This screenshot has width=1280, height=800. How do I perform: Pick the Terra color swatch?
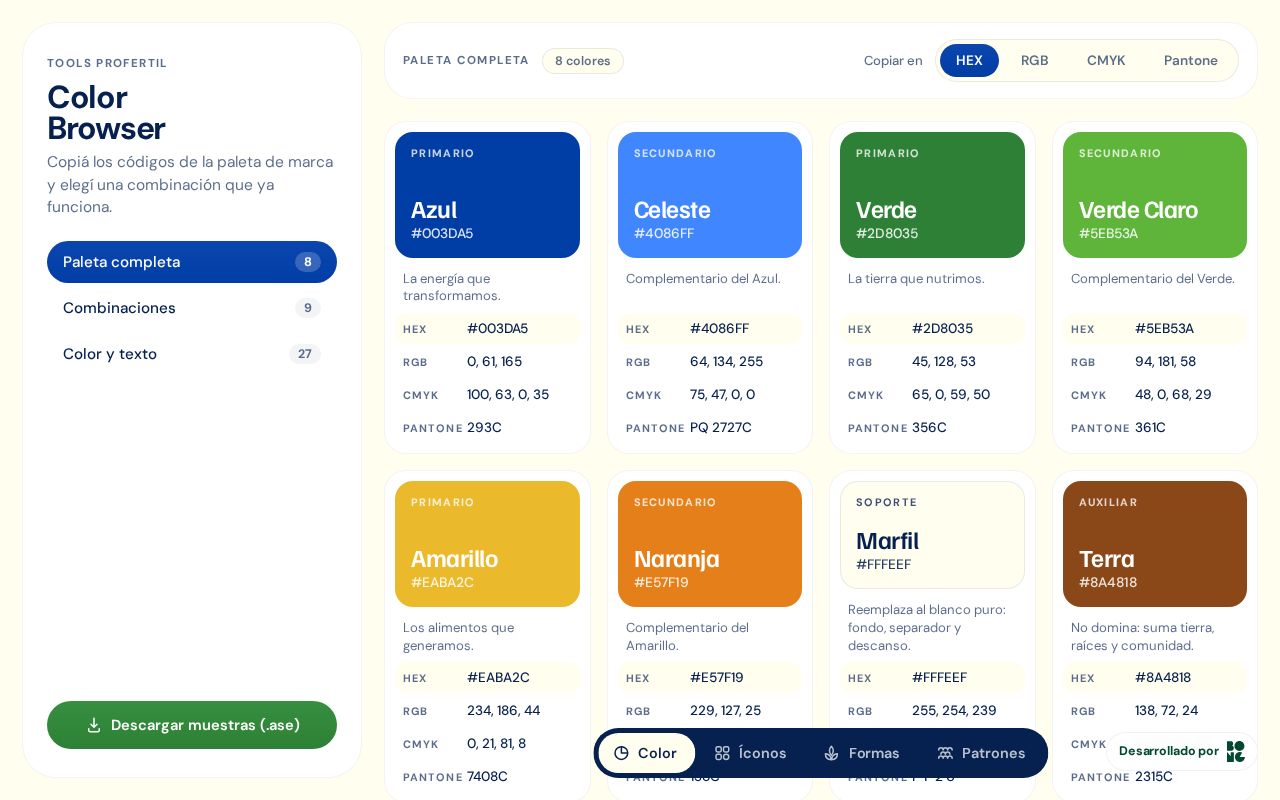1155,544
